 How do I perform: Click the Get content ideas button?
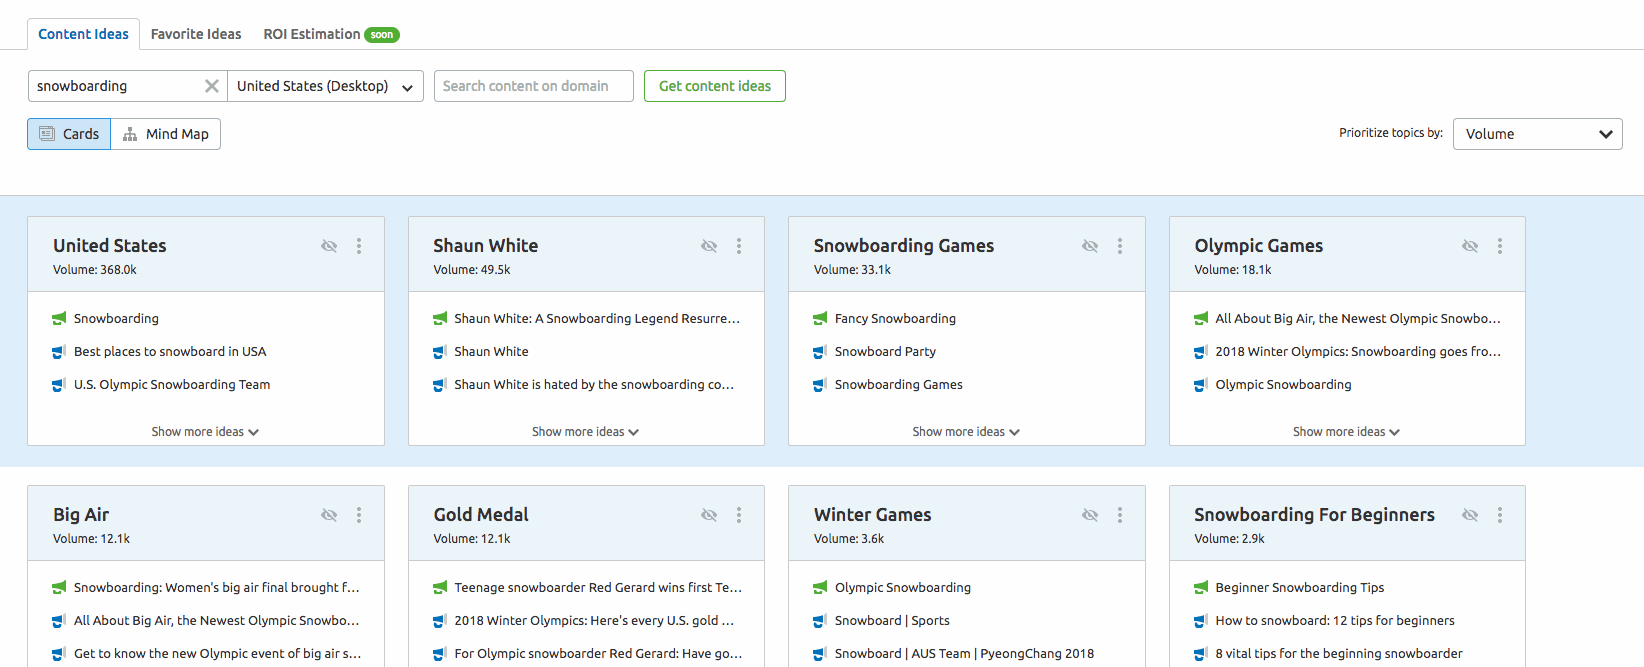pos(715,86)
